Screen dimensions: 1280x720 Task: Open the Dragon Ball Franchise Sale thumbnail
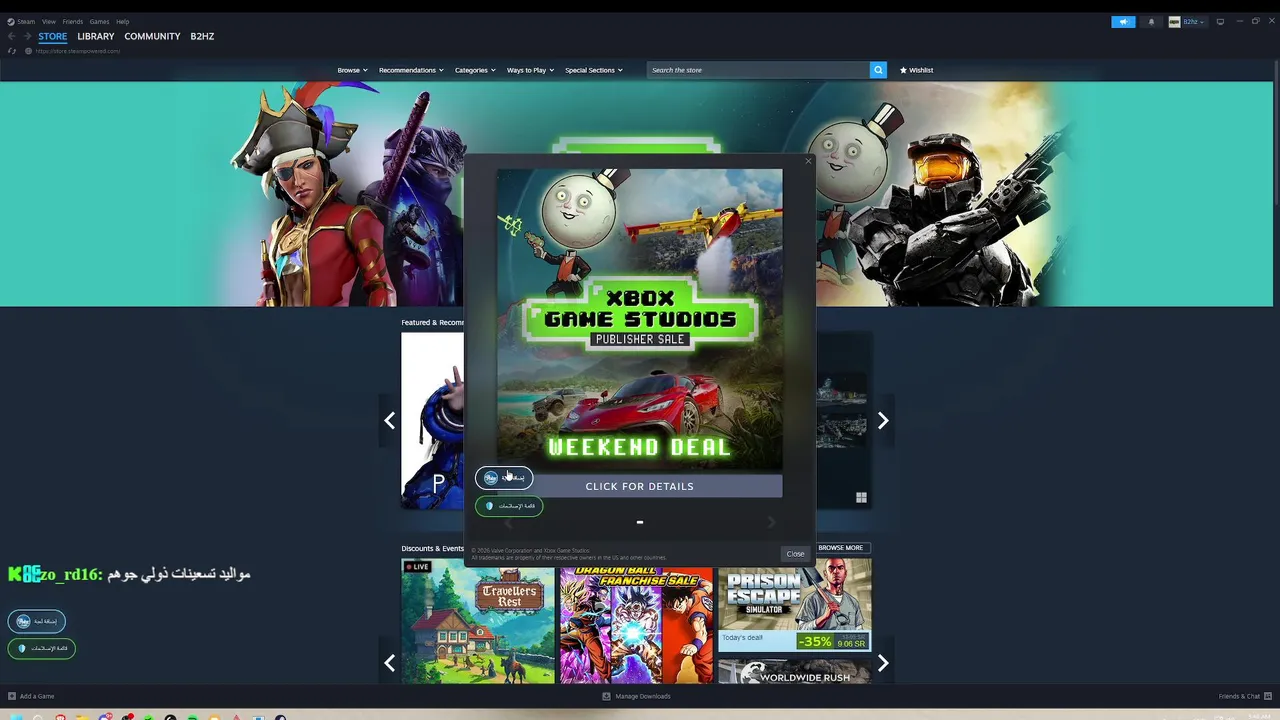pos(636,625)
